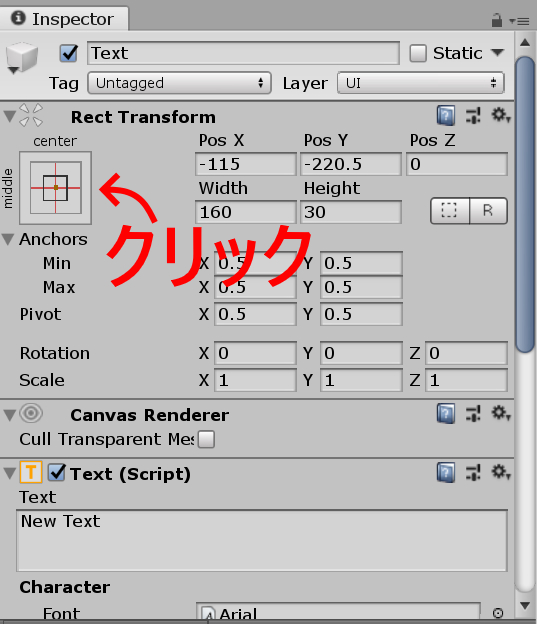Collapse the Anchors foldout
The image size is (537, 624).
click(x=8, y=239)
